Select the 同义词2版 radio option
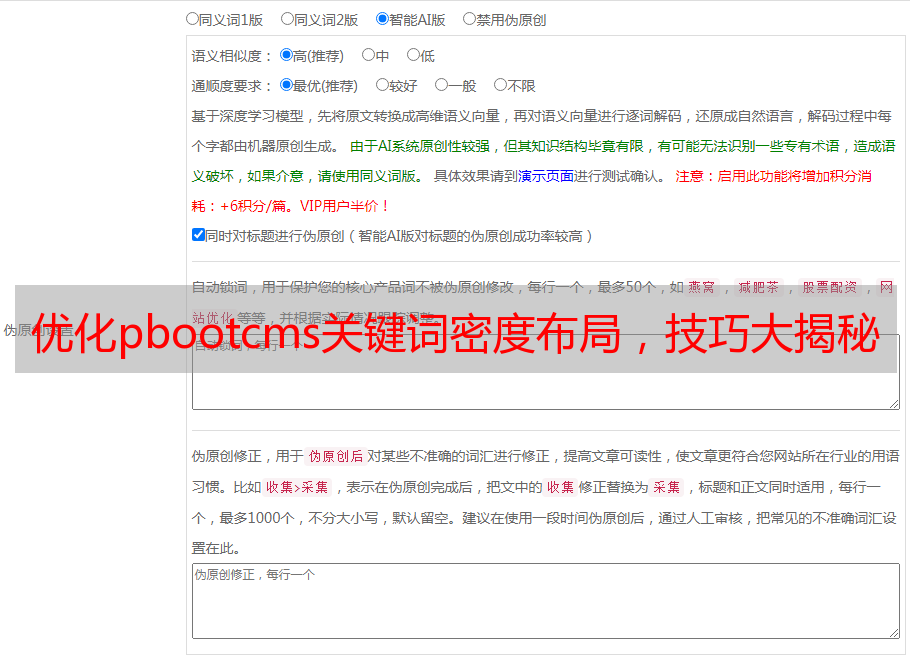The height and width of the screenshot is (658, 911). 287,19
